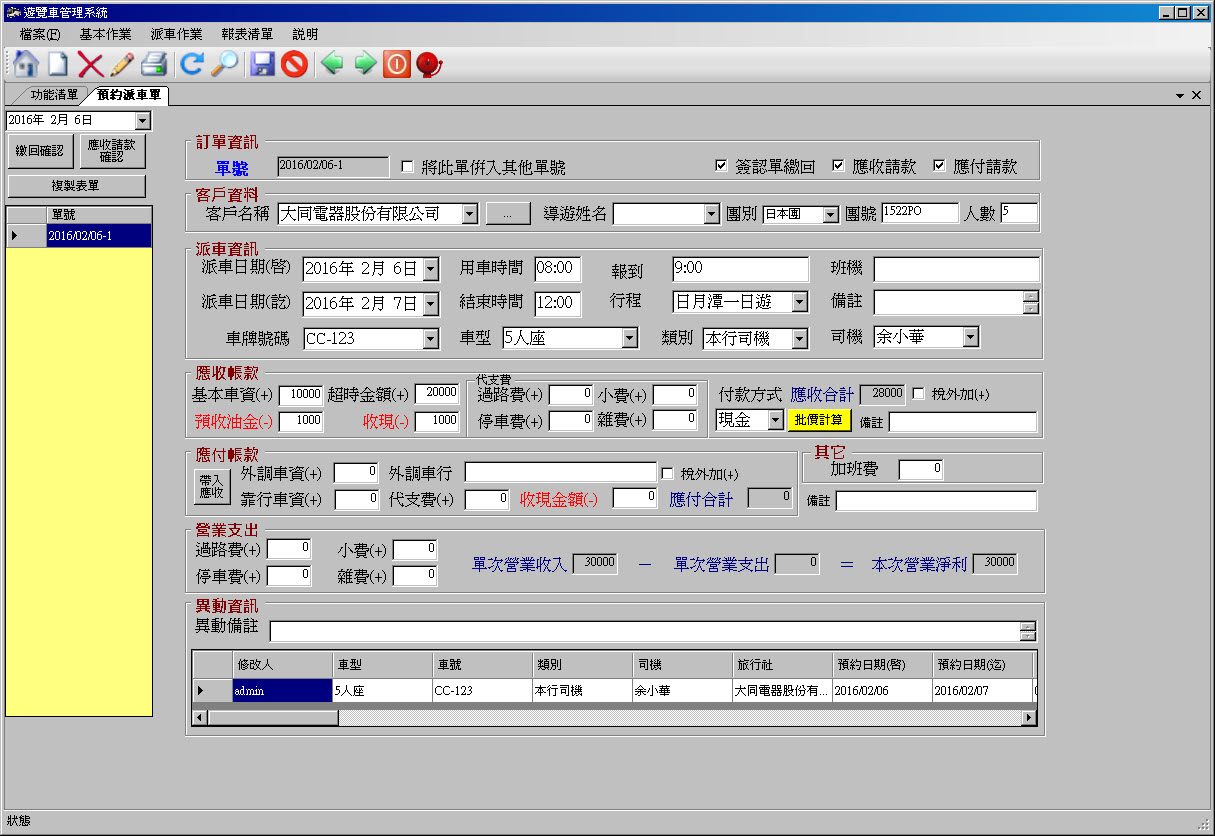Click the 異動備註 text field

(645, 631)
